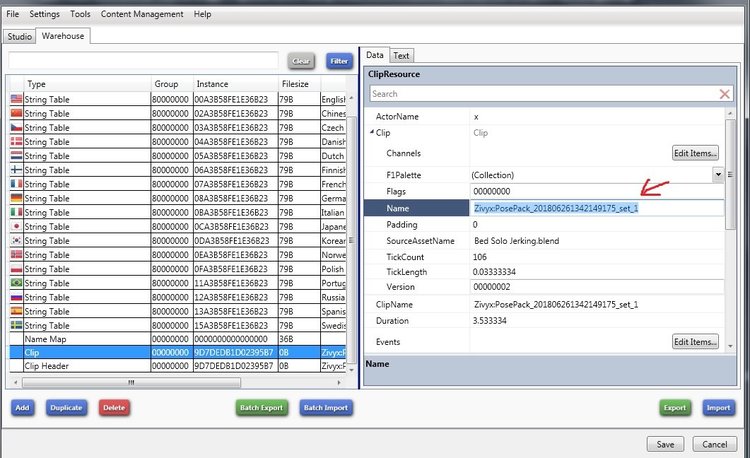Clear the ClipResource search with red X
The width and height of the screenshot is (750, 458).
(x=725, y=94)
